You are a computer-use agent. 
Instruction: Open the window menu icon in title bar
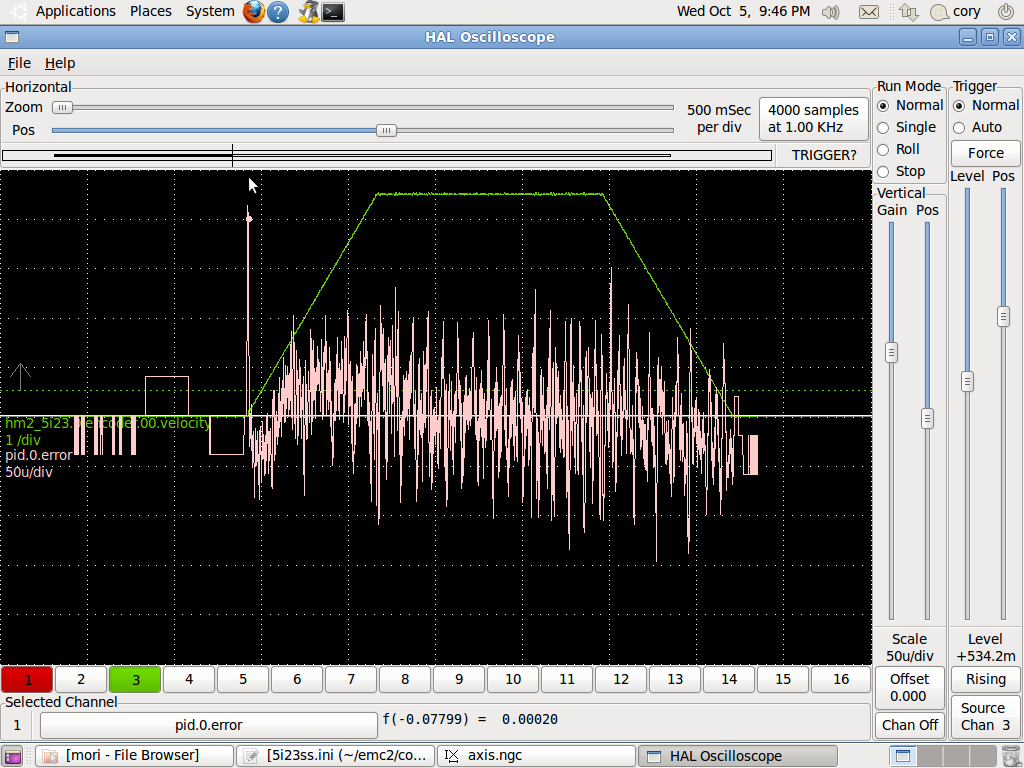point(12,37)
